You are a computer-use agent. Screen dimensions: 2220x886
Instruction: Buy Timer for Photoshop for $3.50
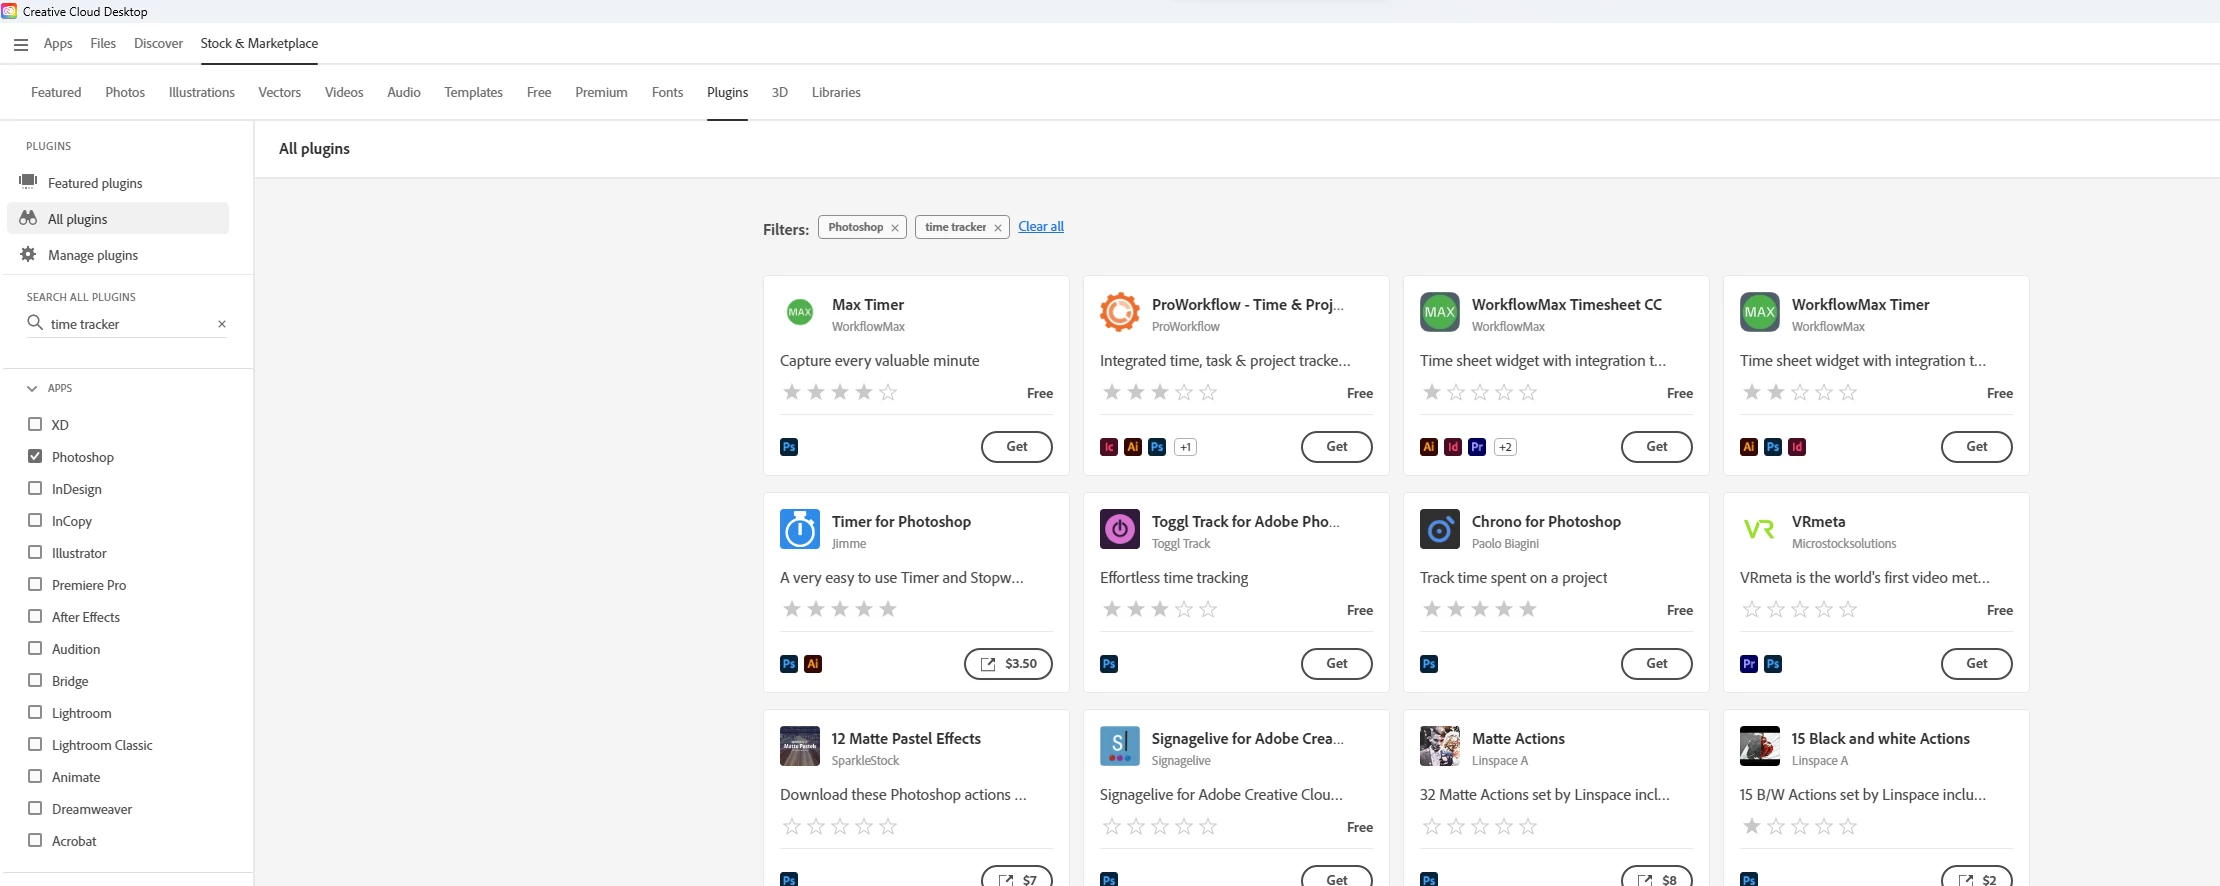click(x=1008, y=664)
